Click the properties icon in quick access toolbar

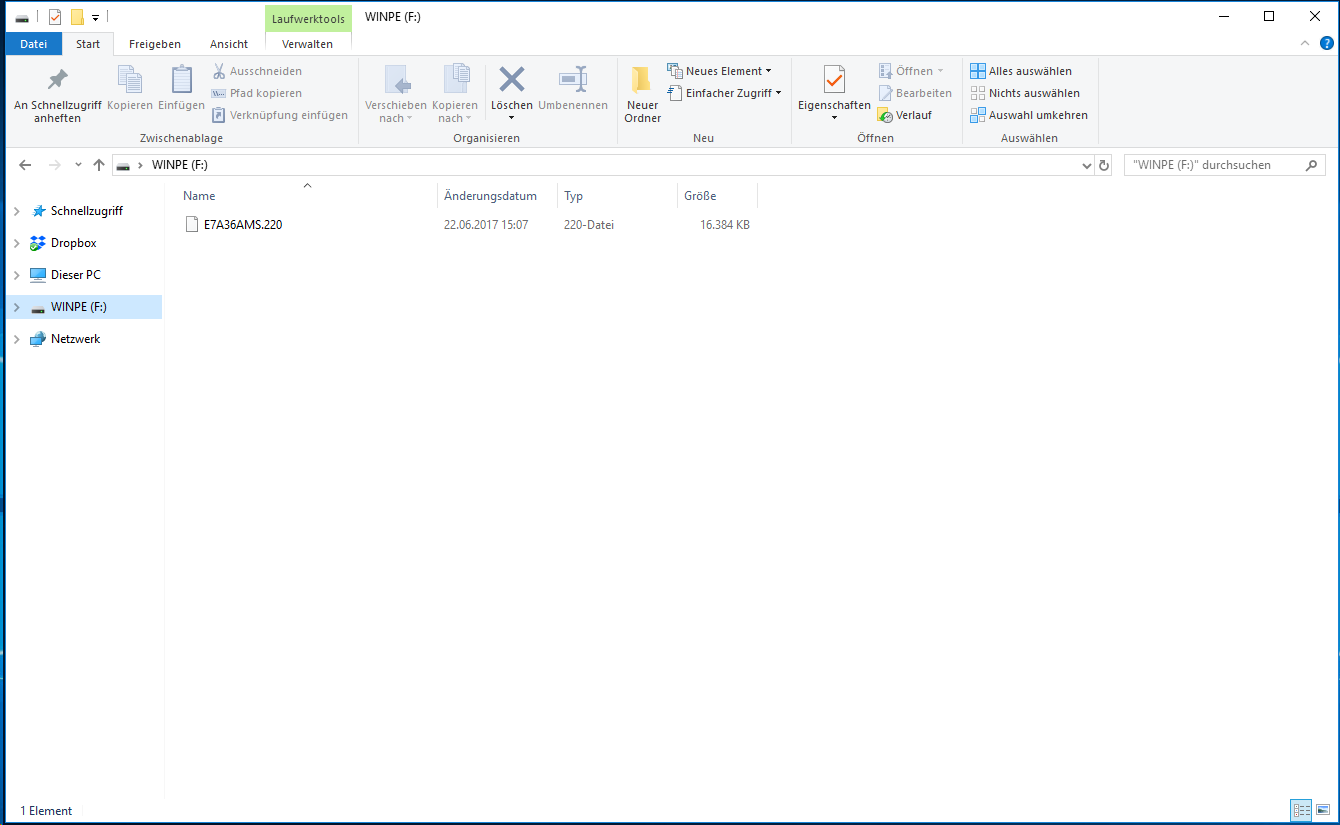point(55,16)
